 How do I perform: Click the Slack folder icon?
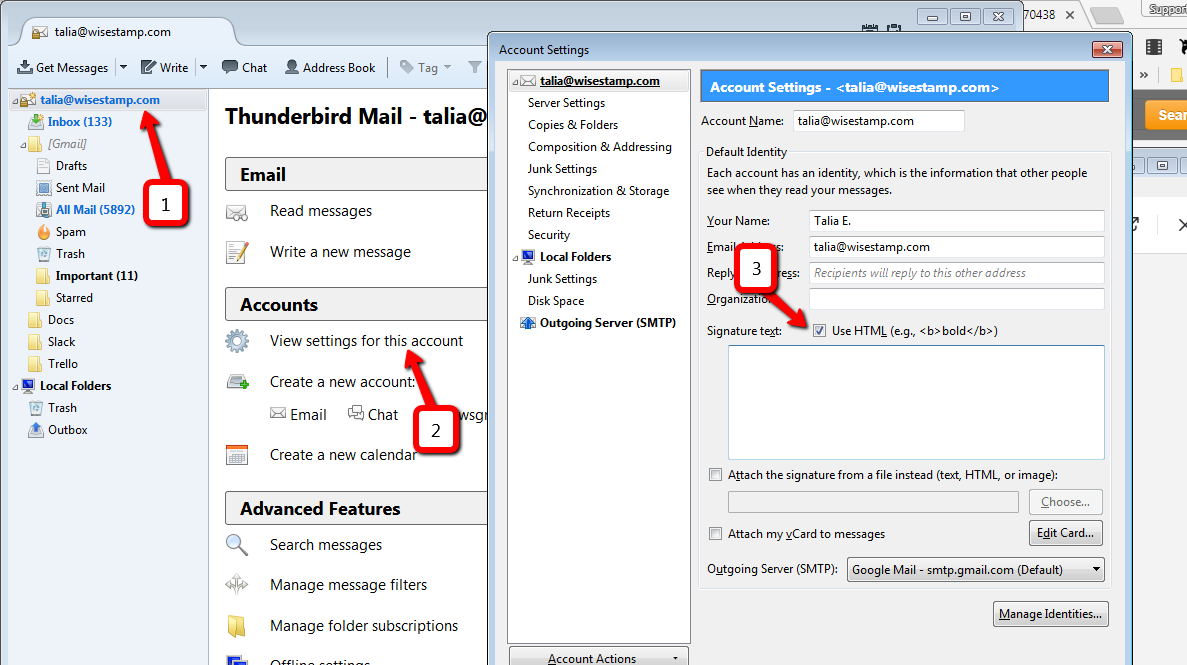click(x=35, y=342)
